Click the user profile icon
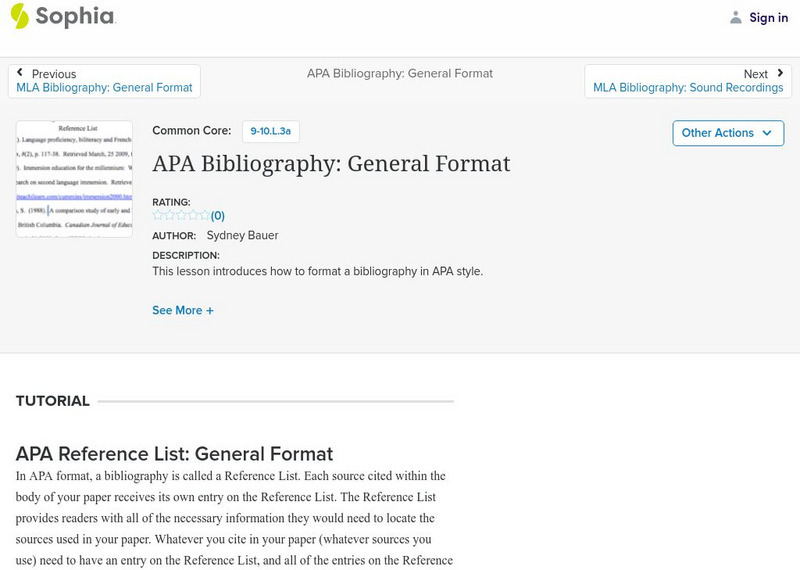 coord(736,17)
